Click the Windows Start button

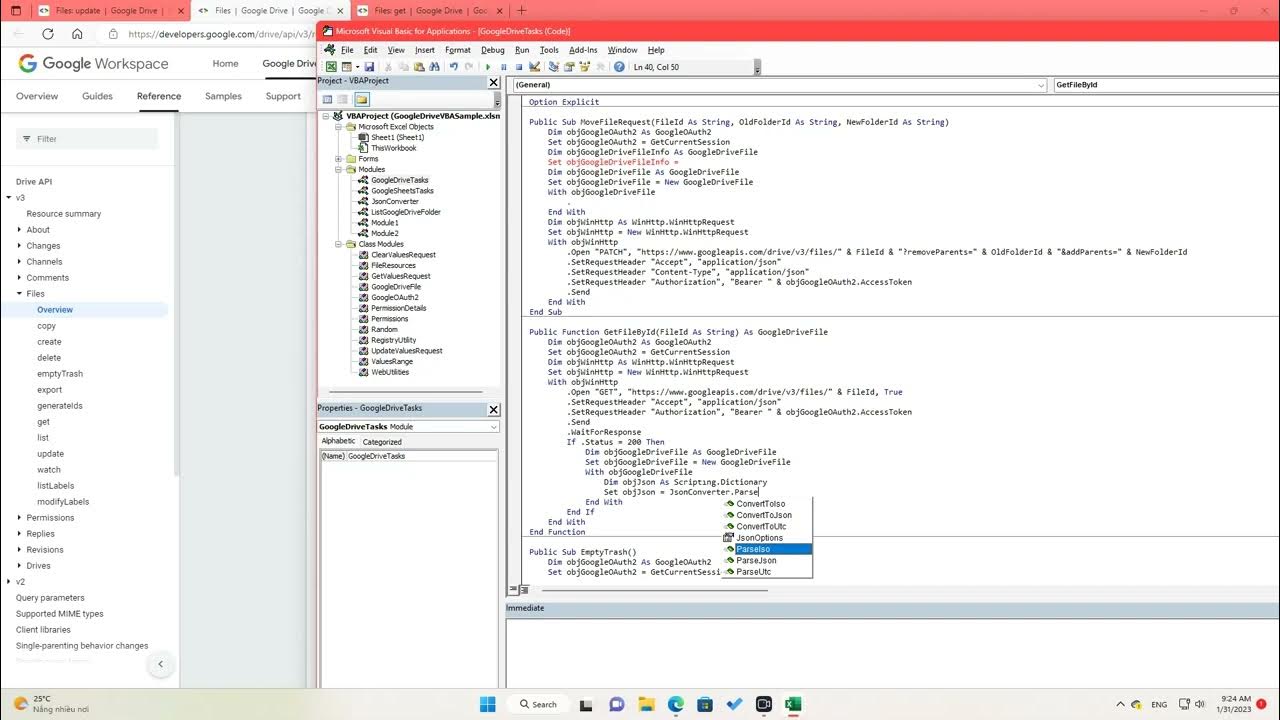click(487, 704)
